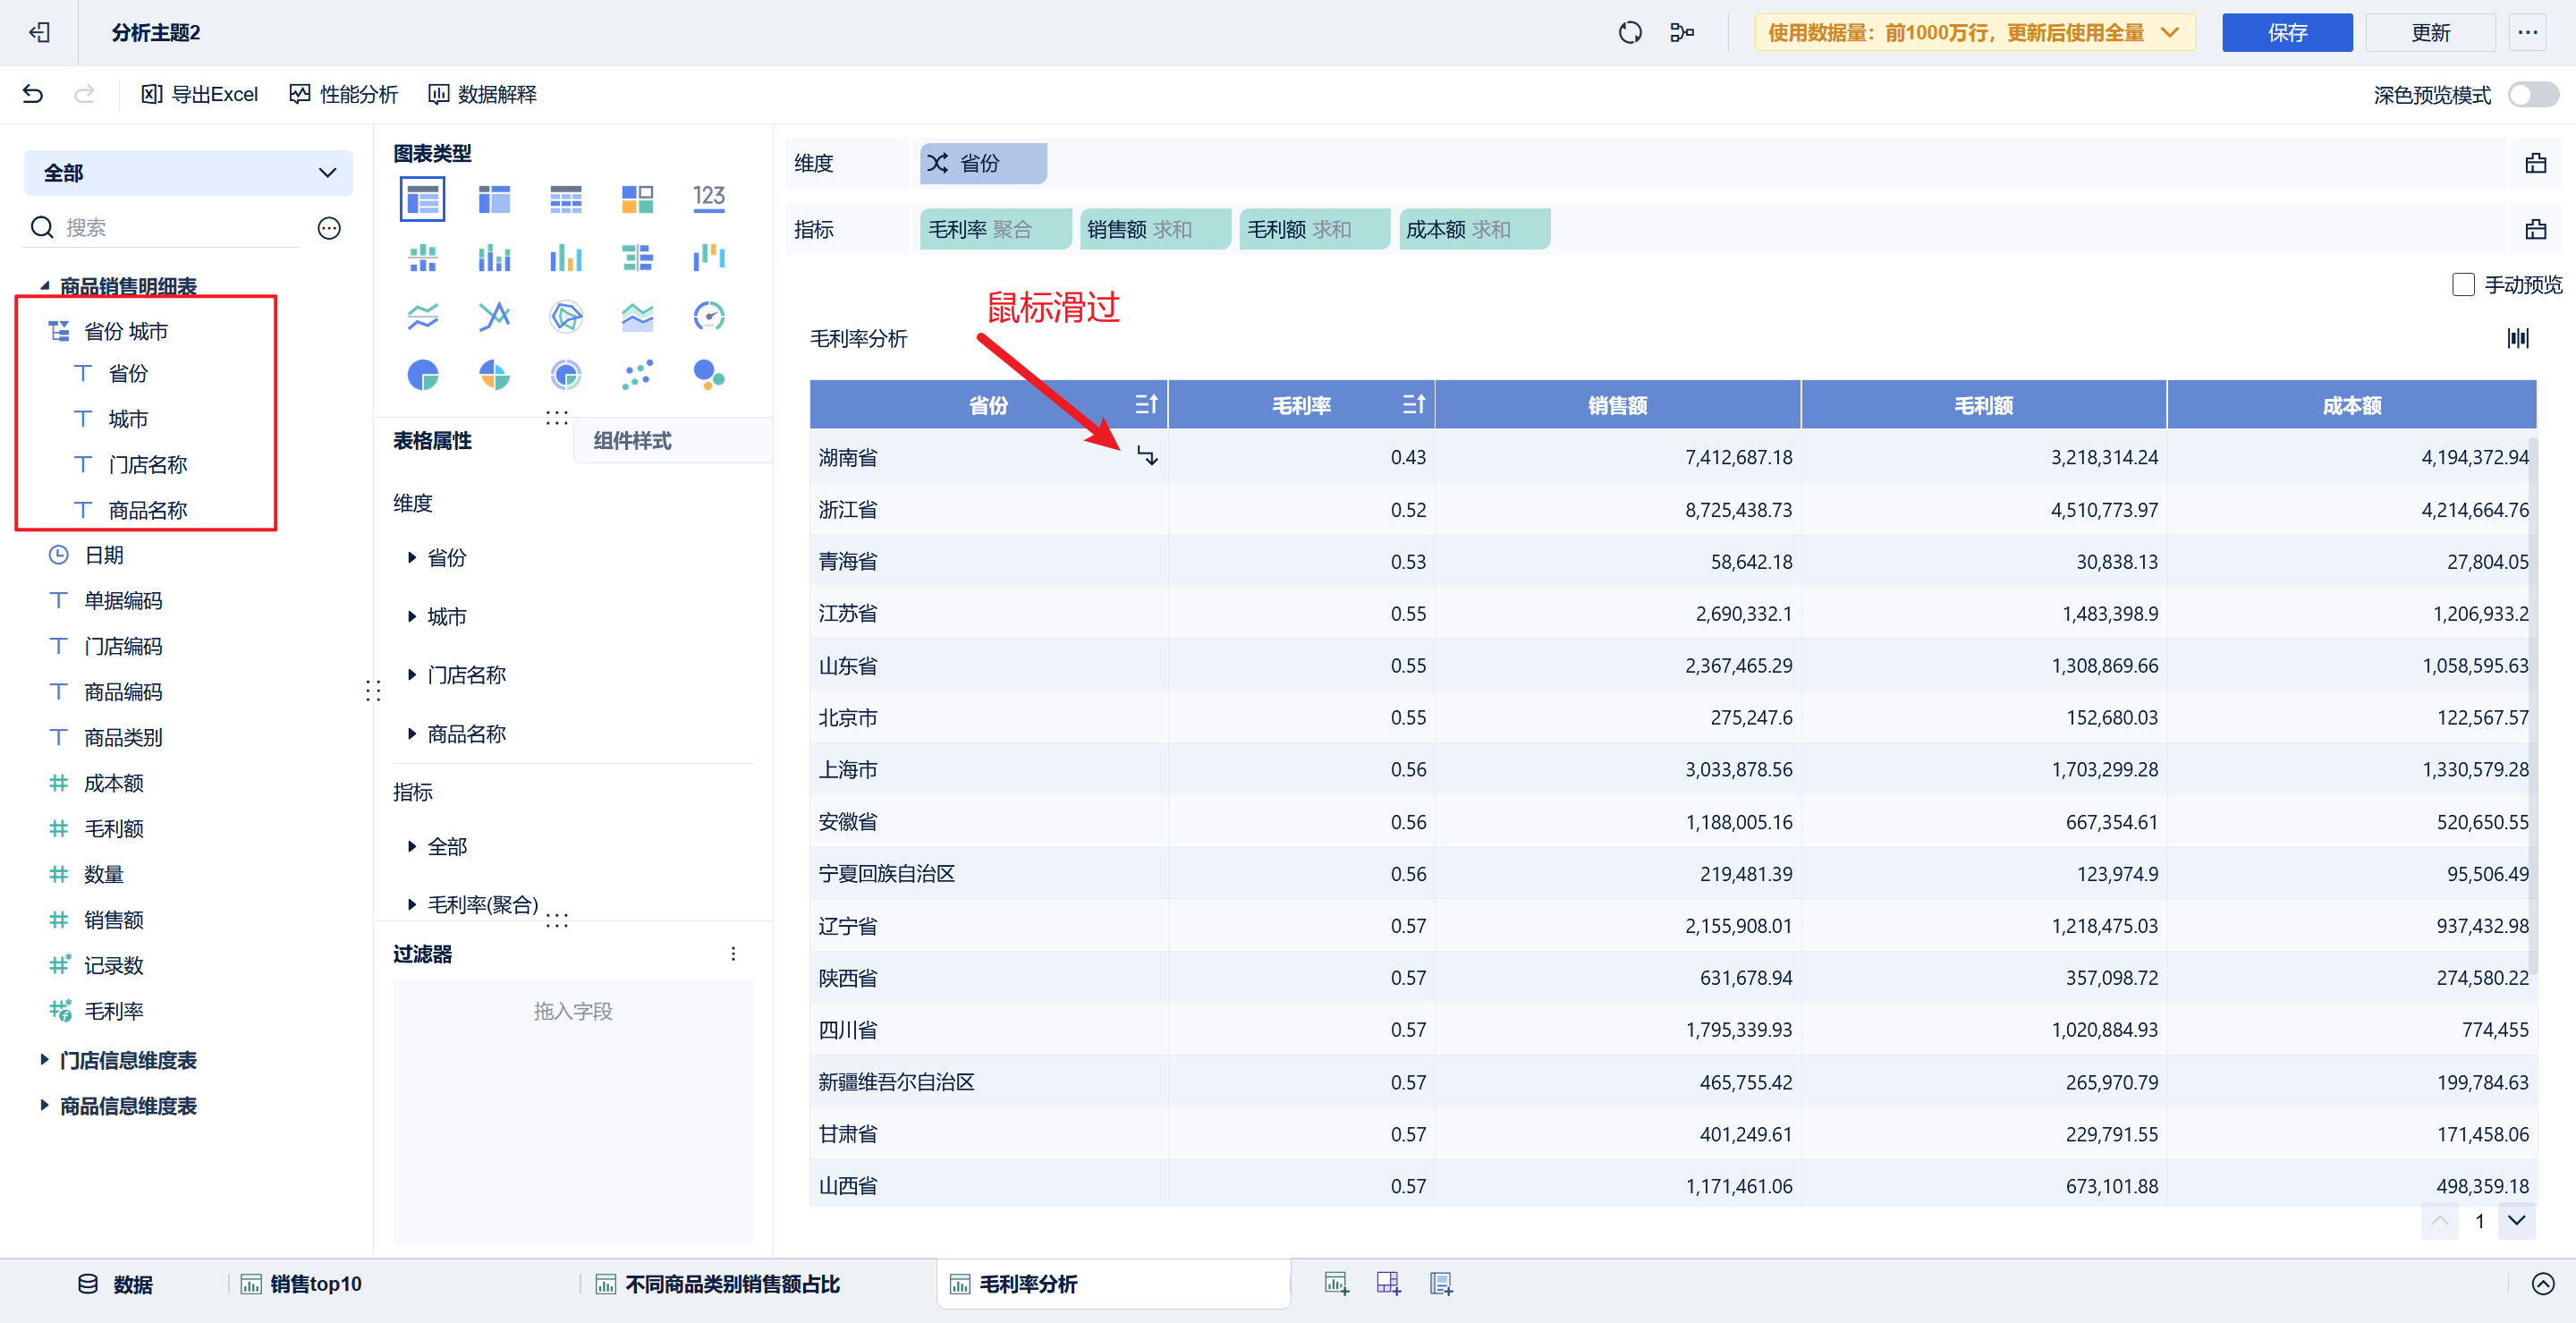
Task: Click the refresh circle icon in top bar
Action: 1629,33
